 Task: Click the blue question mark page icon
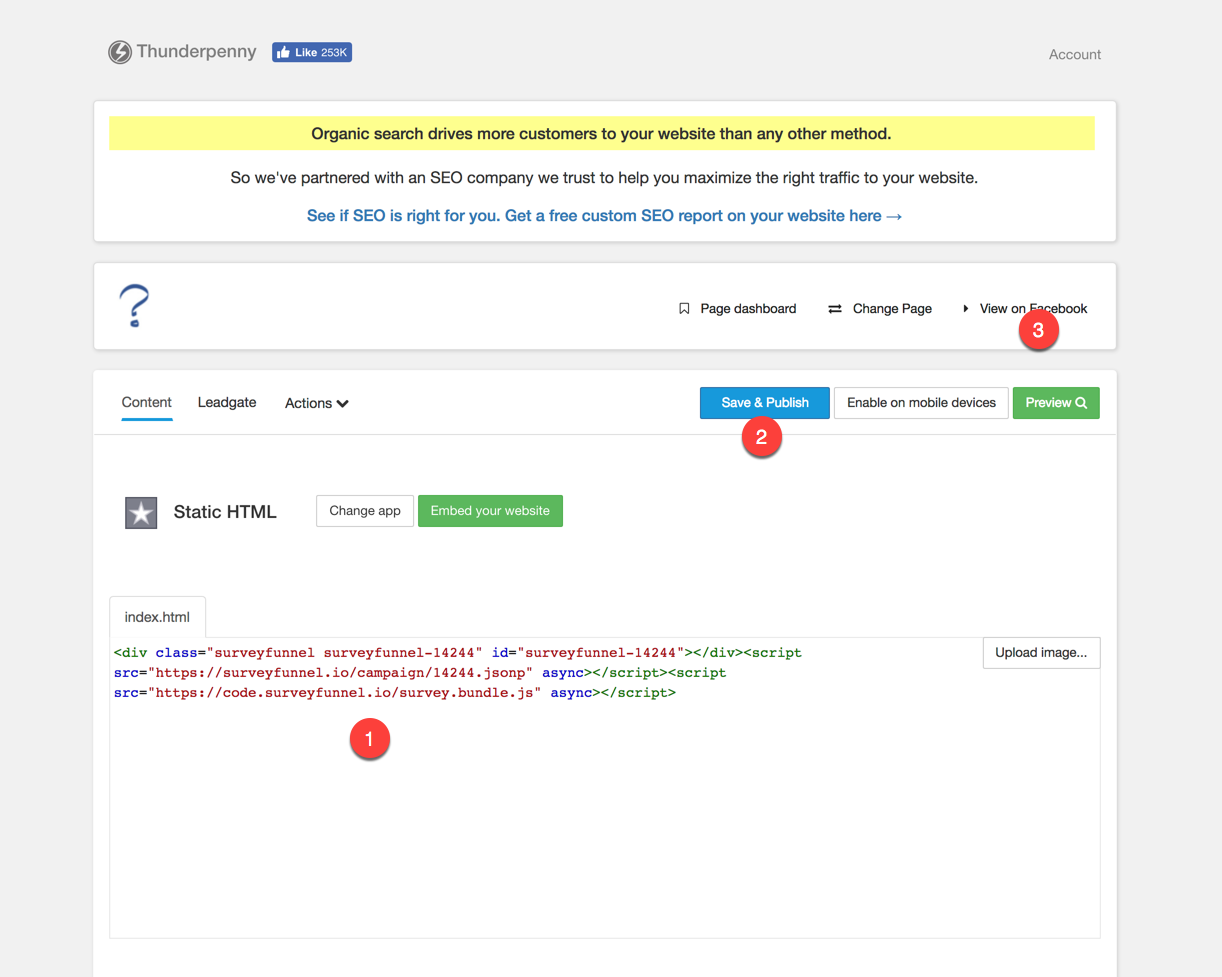(134, 306)
